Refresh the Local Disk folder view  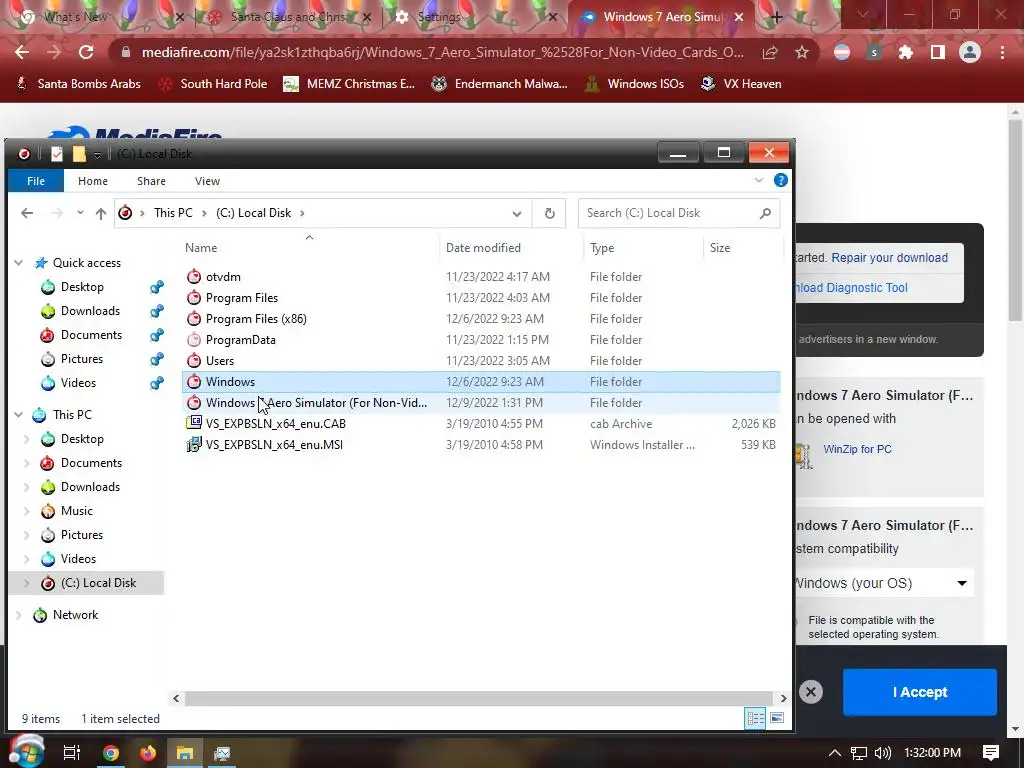pyautogui.click(x=550, y=214)
